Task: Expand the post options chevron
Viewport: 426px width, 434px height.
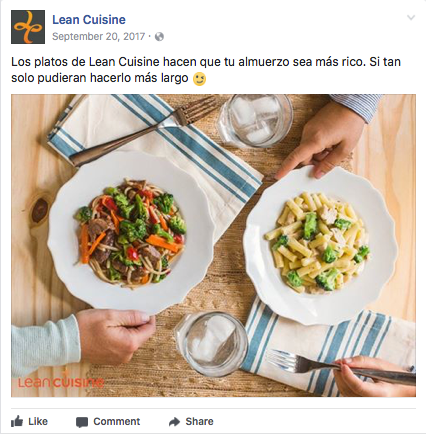Action: point(411,17)
